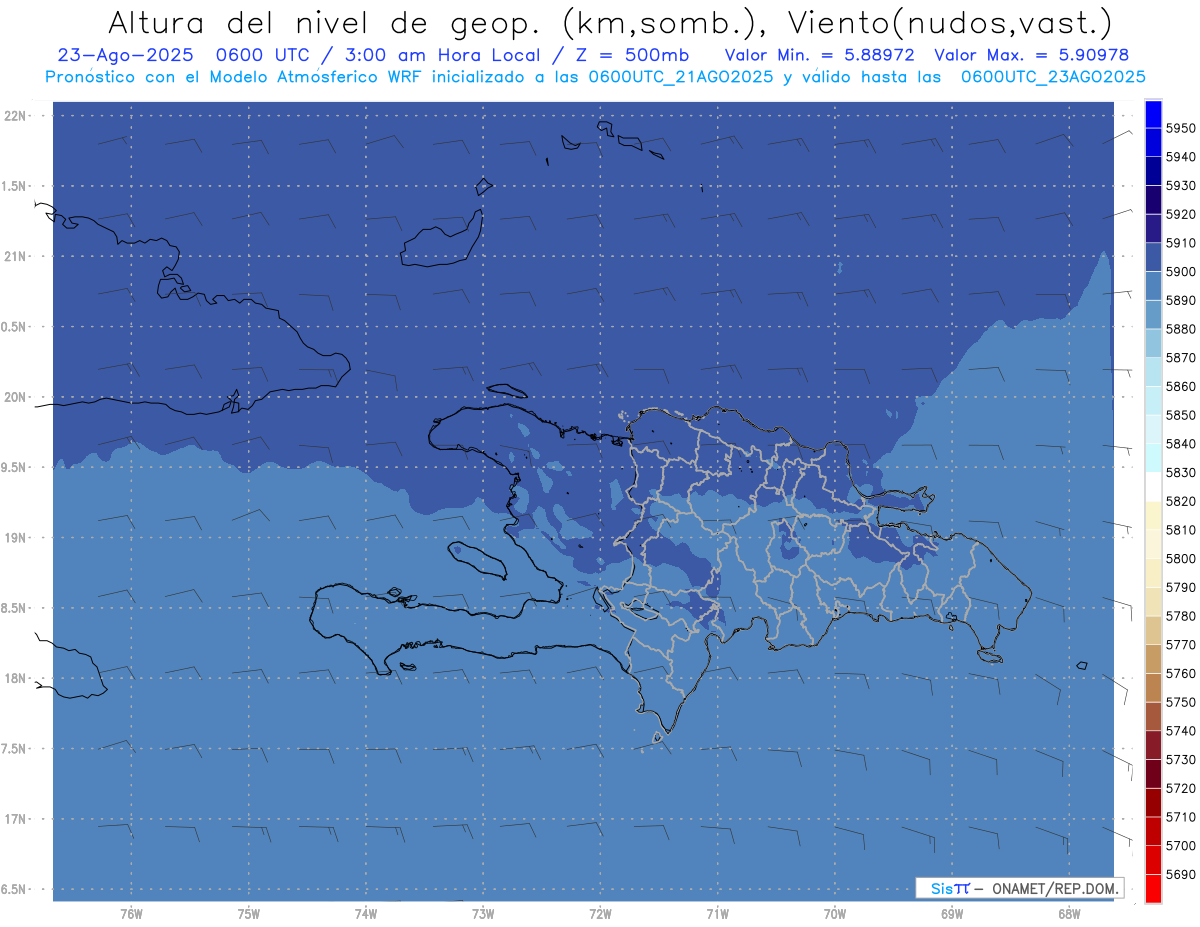This screenshot has width=1200, height=927.
Task: Click the '22N' latitude label
Action: tap(16, 115)
